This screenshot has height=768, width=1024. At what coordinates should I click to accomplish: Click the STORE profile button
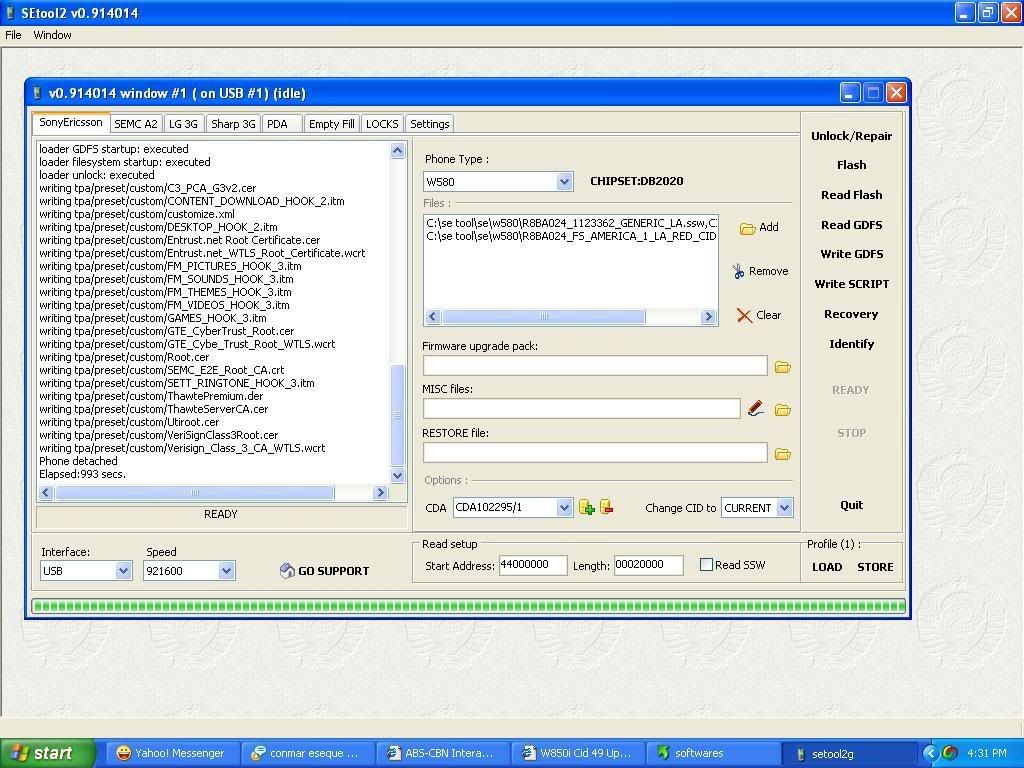pyautogui.click(x=875, y=567)
